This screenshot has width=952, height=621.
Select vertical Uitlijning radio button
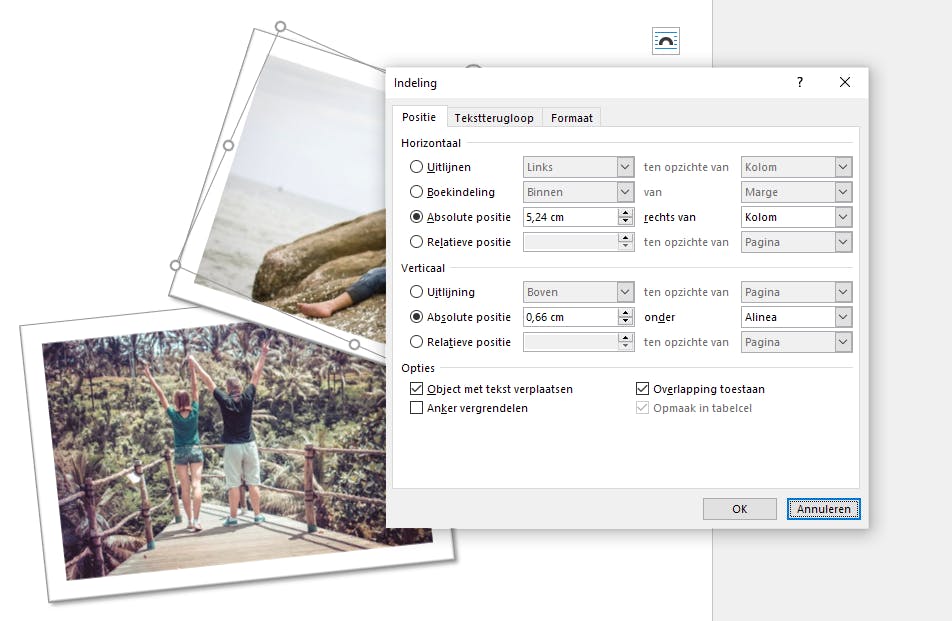pos(416,292)
